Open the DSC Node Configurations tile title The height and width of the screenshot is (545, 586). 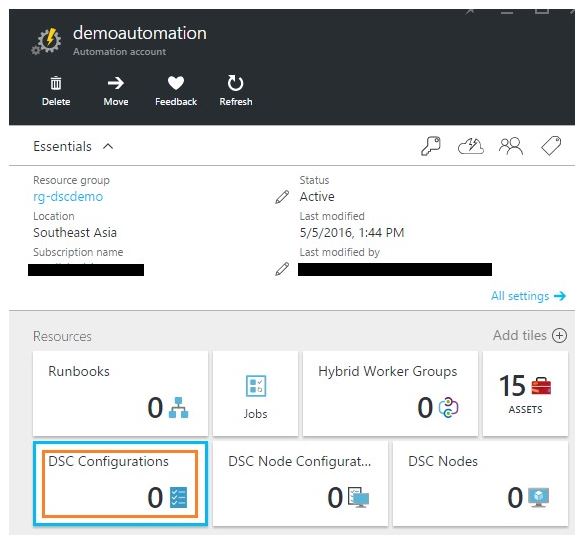coord(300,461)
